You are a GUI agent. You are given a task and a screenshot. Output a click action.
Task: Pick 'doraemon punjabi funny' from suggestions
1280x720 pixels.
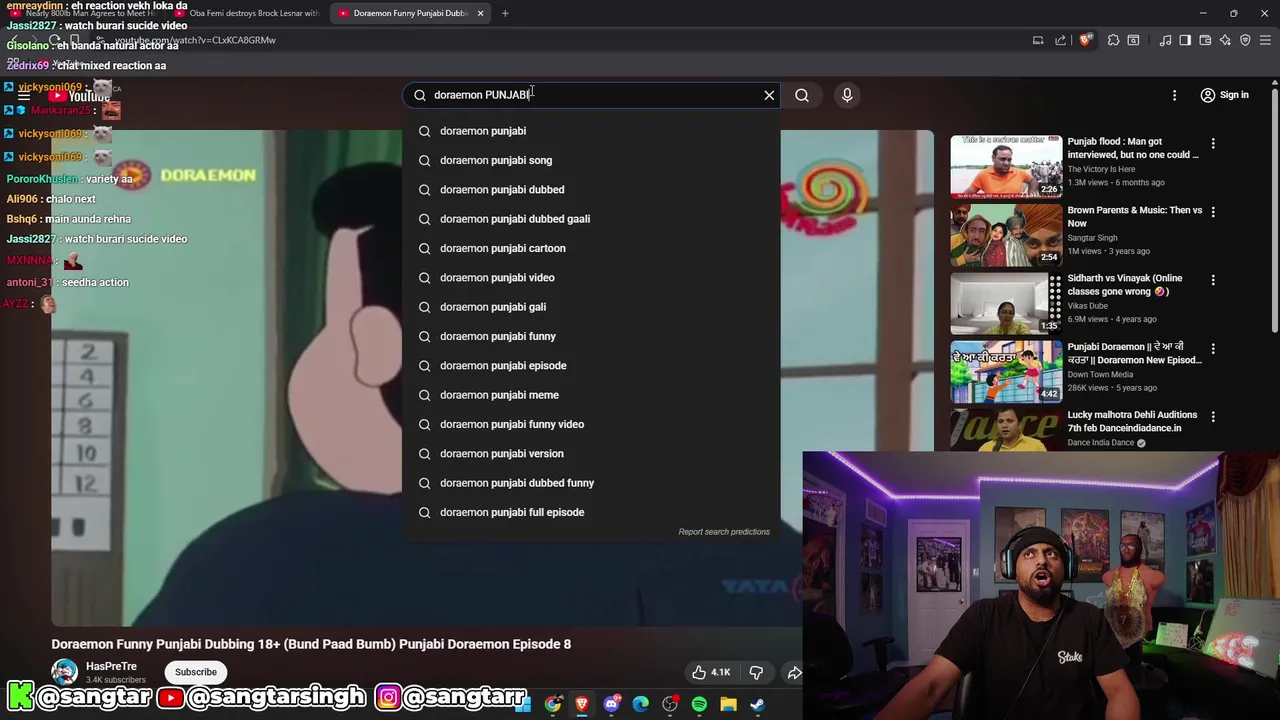coord(591,336)
